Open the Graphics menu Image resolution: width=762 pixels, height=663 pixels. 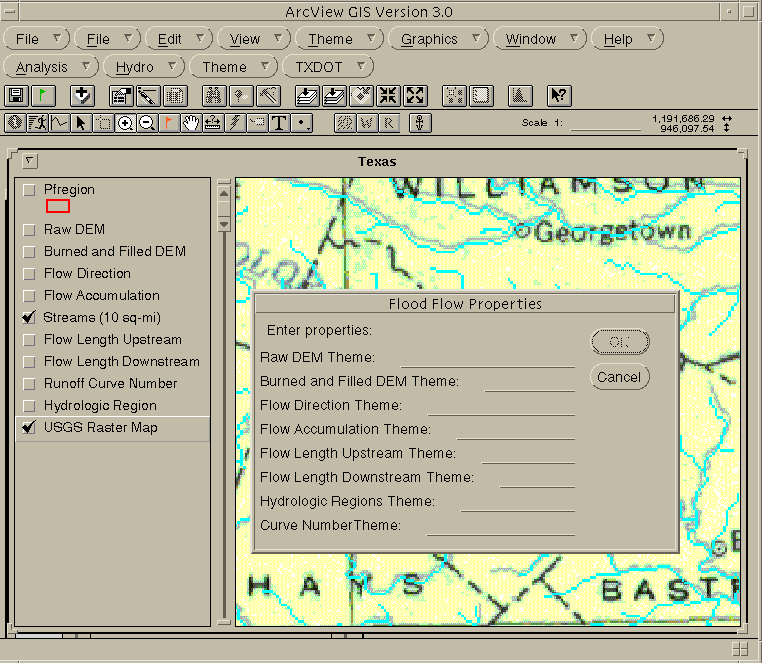438,39
